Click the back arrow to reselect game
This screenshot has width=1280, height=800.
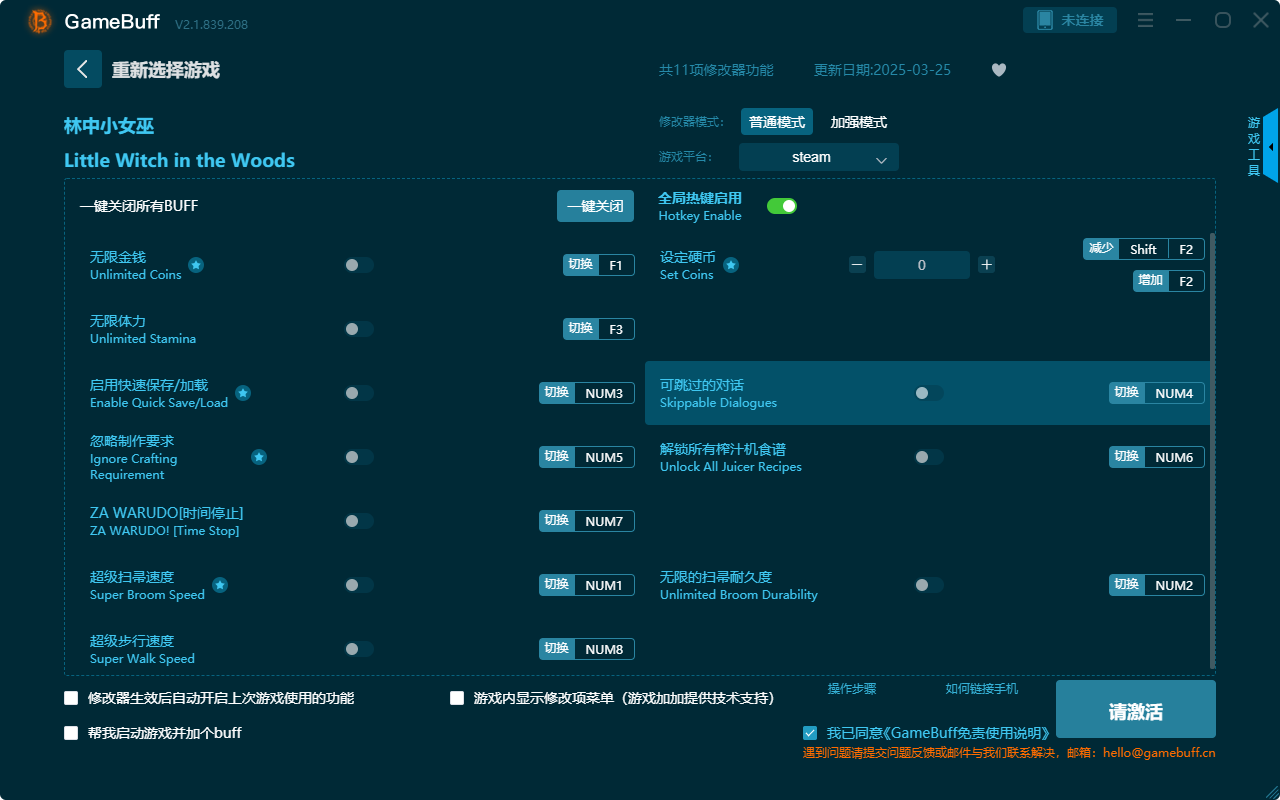tap(83, 68)
